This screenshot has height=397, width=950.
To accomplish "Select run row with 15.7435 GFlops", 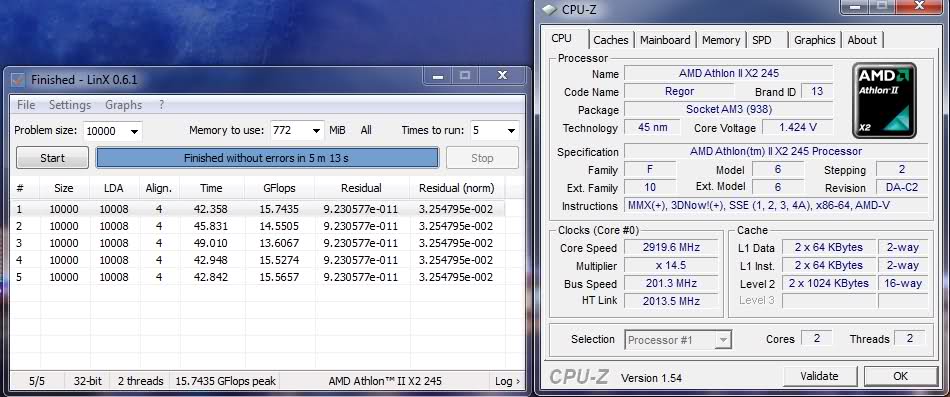I will [x=258, y=209].
